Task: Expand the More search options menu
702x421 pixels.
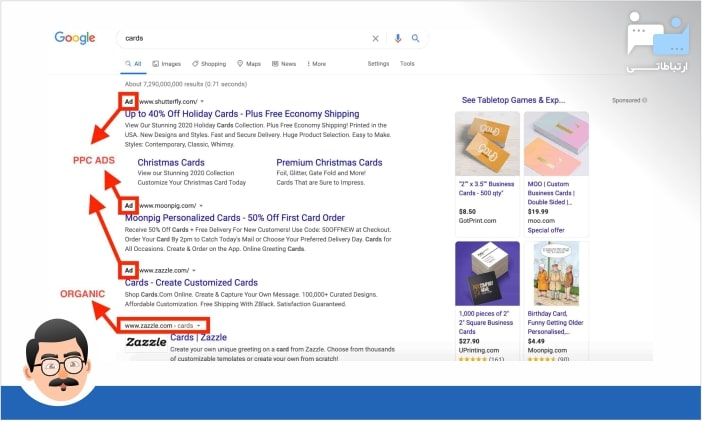Action: [x=315, y=64]
